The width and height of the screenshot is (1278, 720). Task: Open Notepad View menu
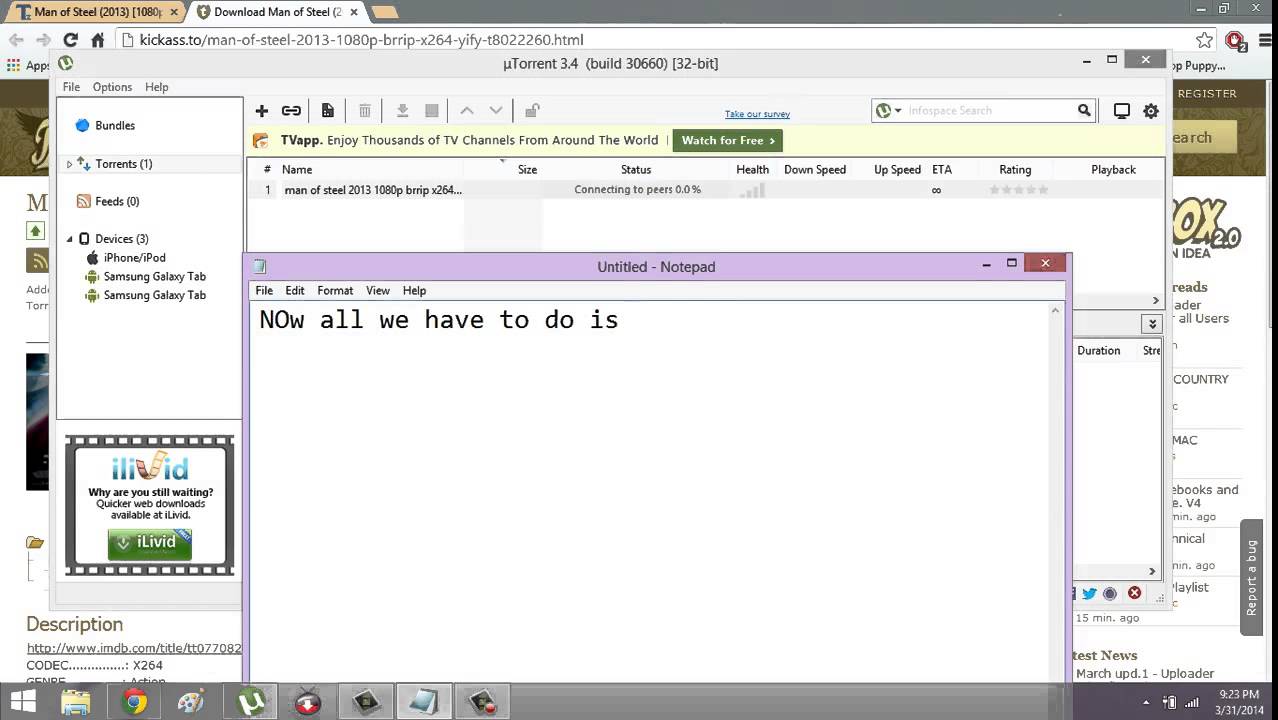[x=378, y=291]
